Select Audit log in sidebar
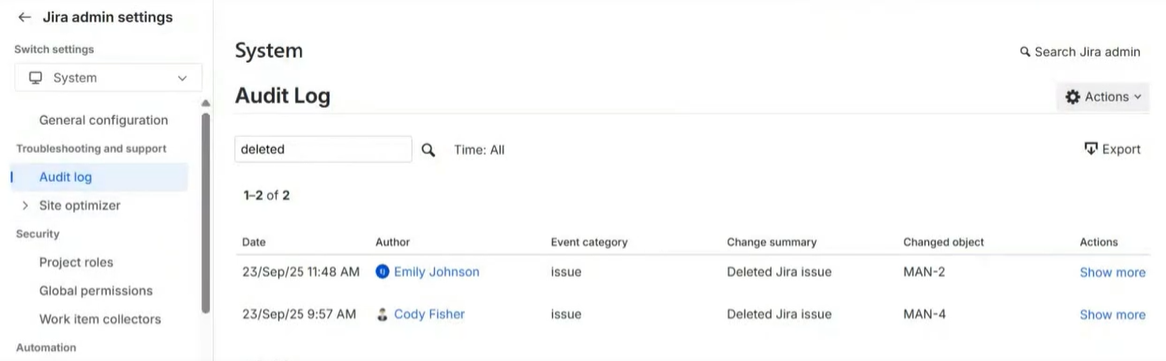The width and height of the screenshot is (1166, 361). click(100, 177)
